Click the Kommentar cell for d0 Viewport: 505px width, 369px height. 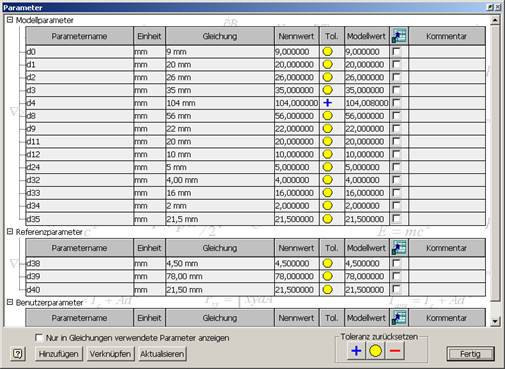coord(447,52)
